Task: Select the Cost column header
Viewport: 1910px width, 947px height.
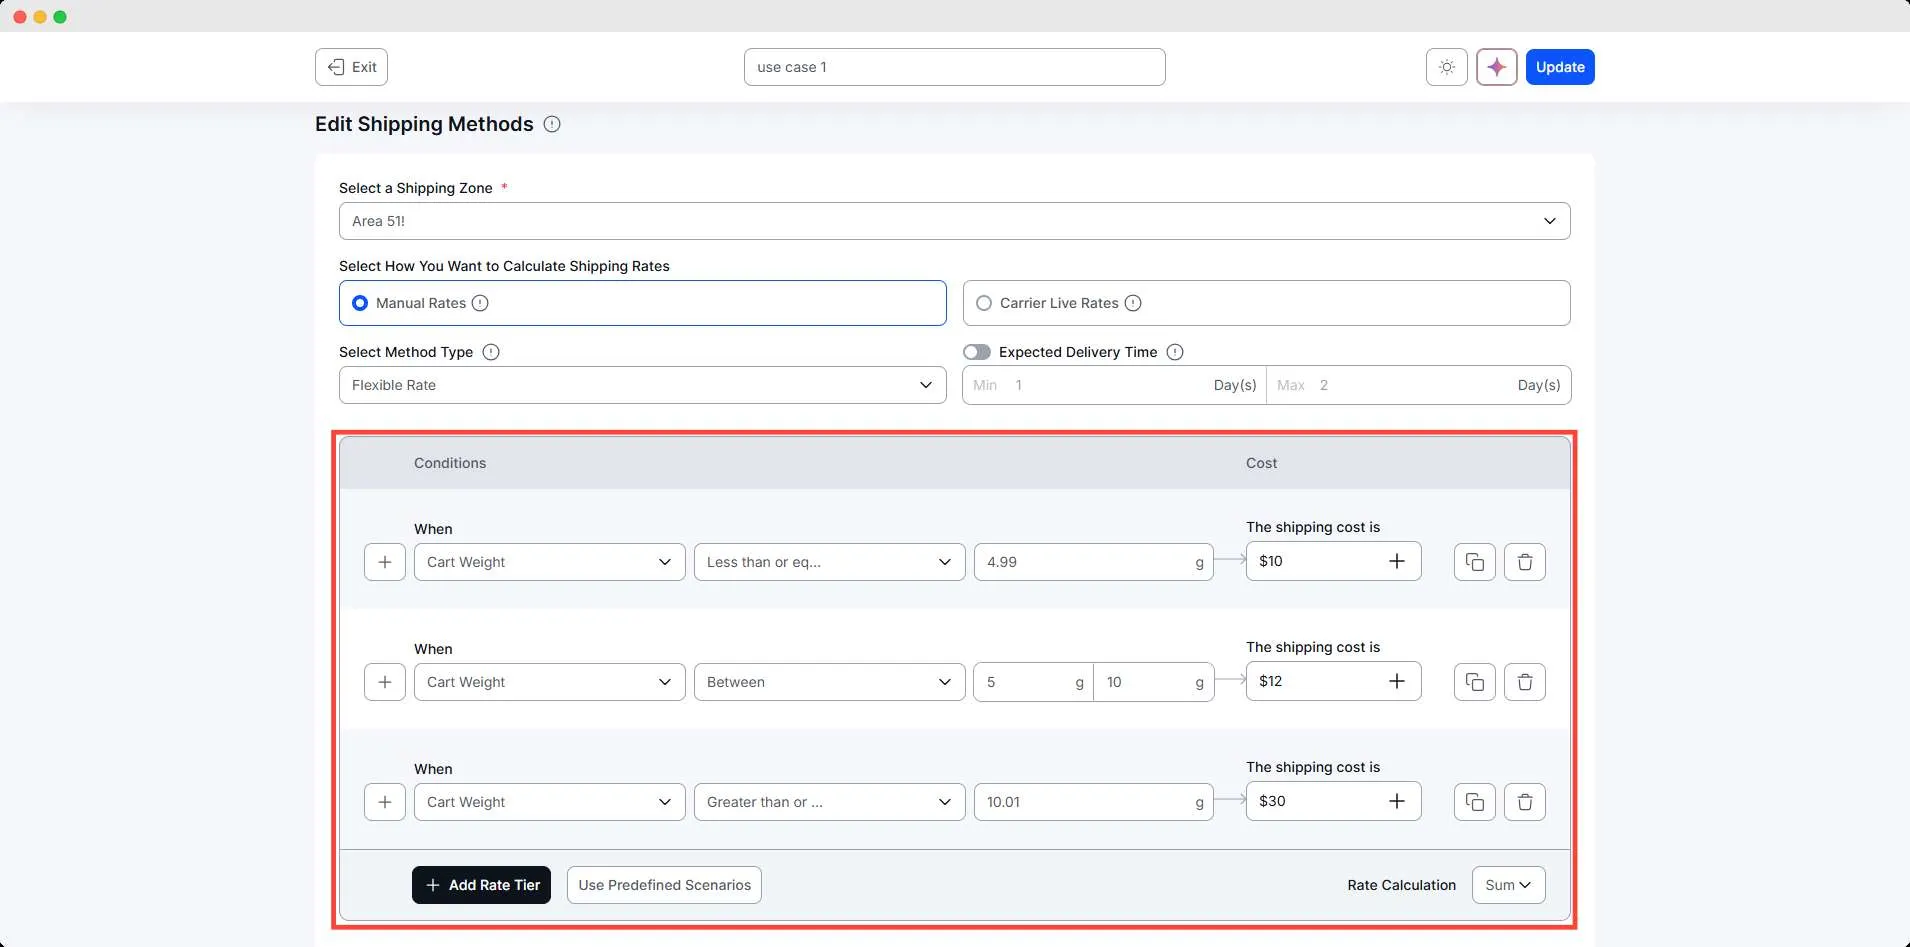Action: (x=1259, y=462)
